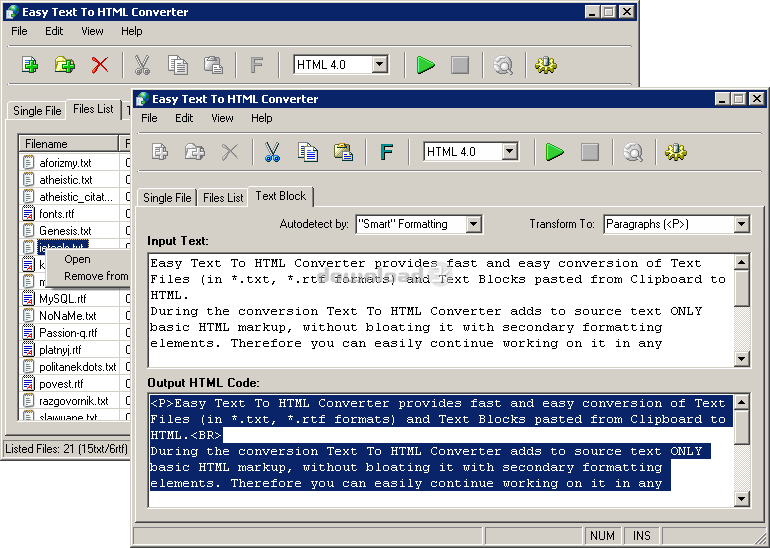This screenshot has height=548, width=770.
Task: Open the Edit menu in front window
Action: pos(184,118)
